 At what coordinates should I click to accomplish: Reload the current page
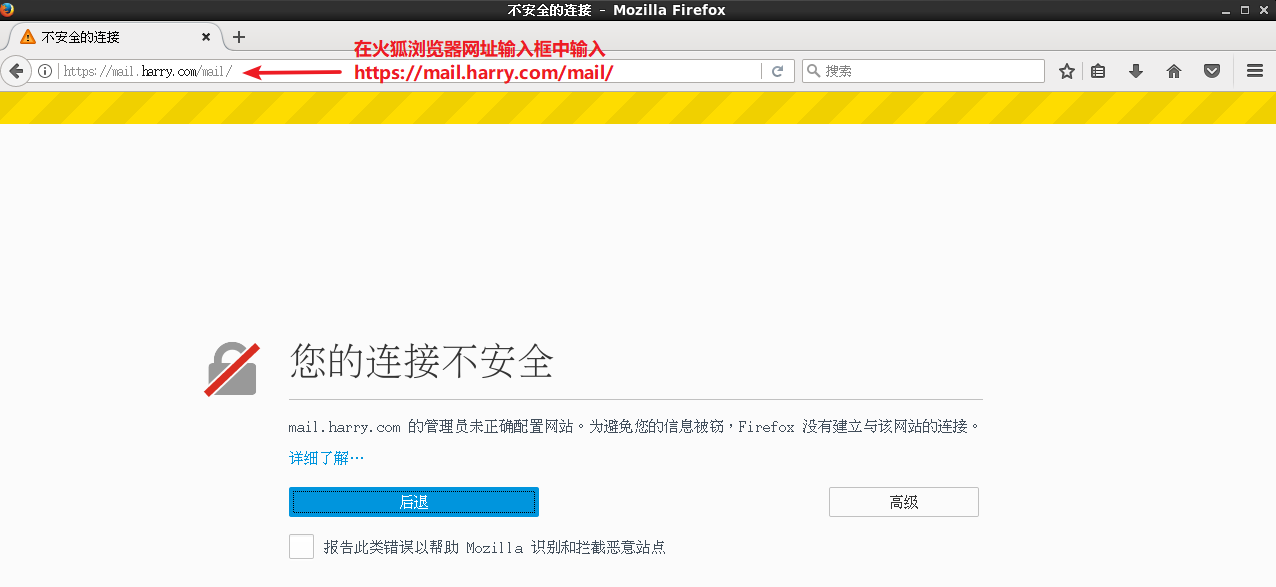coord(777,71)
